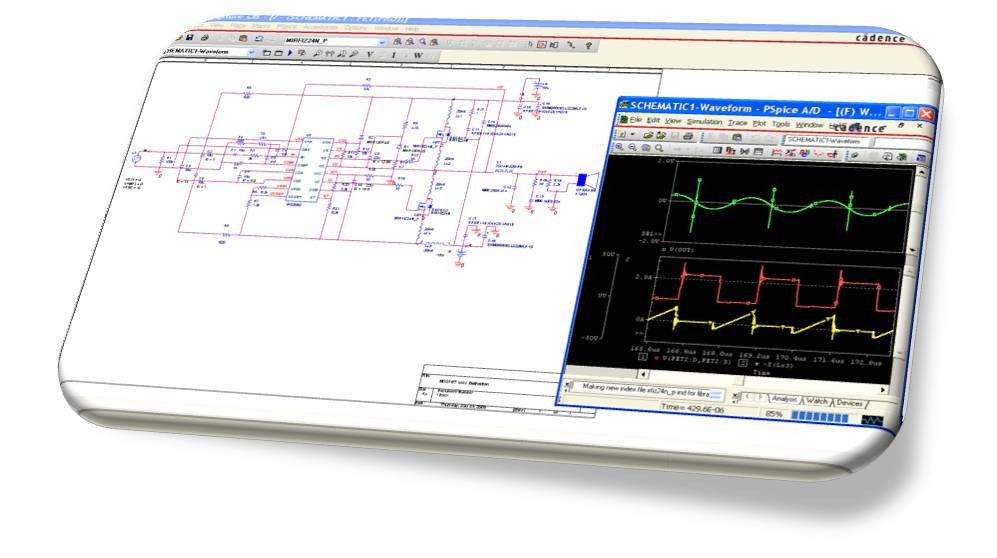Switch to the Analysis tab

(x=784, y=399)
